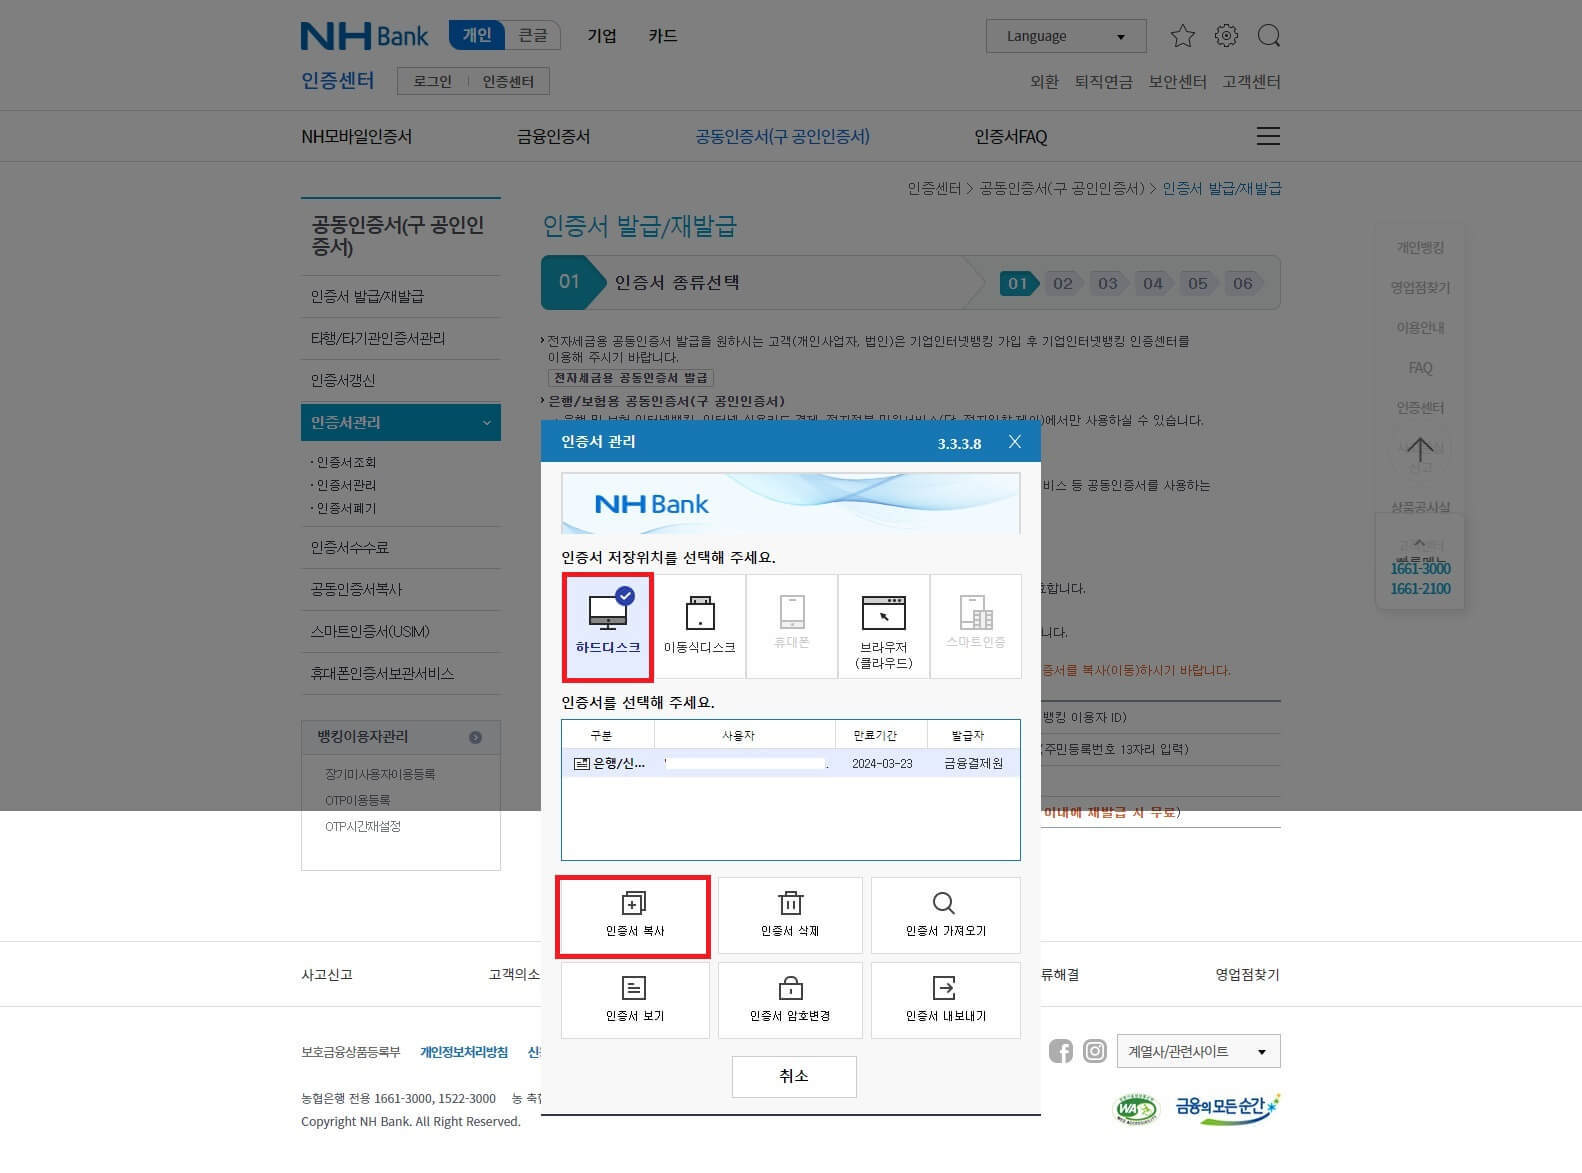Close the 인증서 관리 dialog
The height and width of the screenshot is (1173, 1582).
[x=1015, y=442]
